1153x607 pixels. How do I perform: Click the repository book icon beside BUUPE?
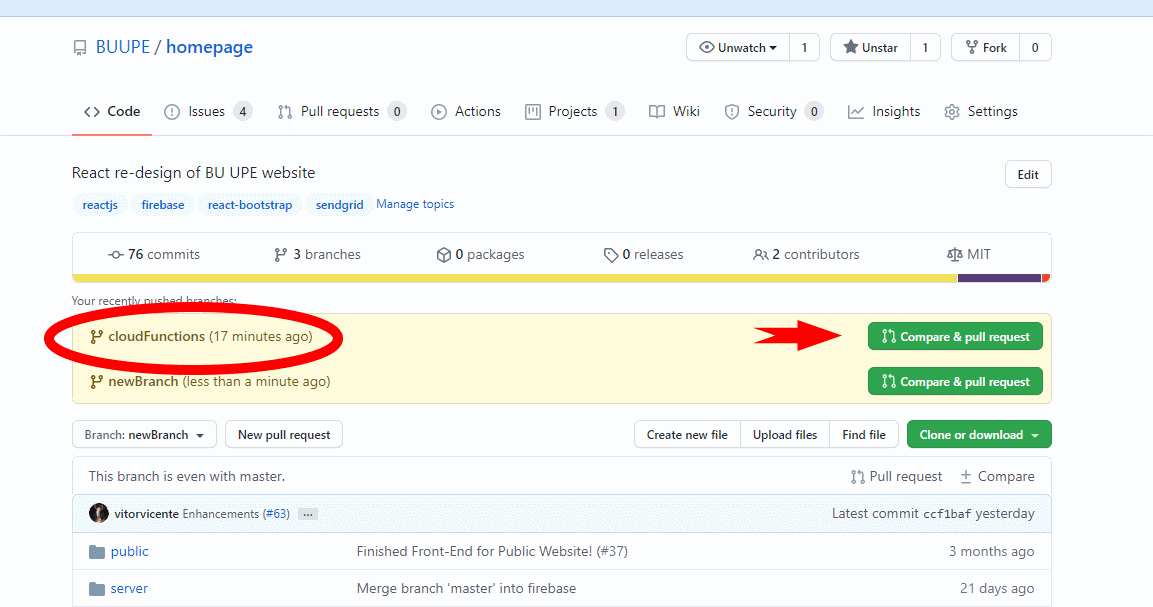coord(79,48)
